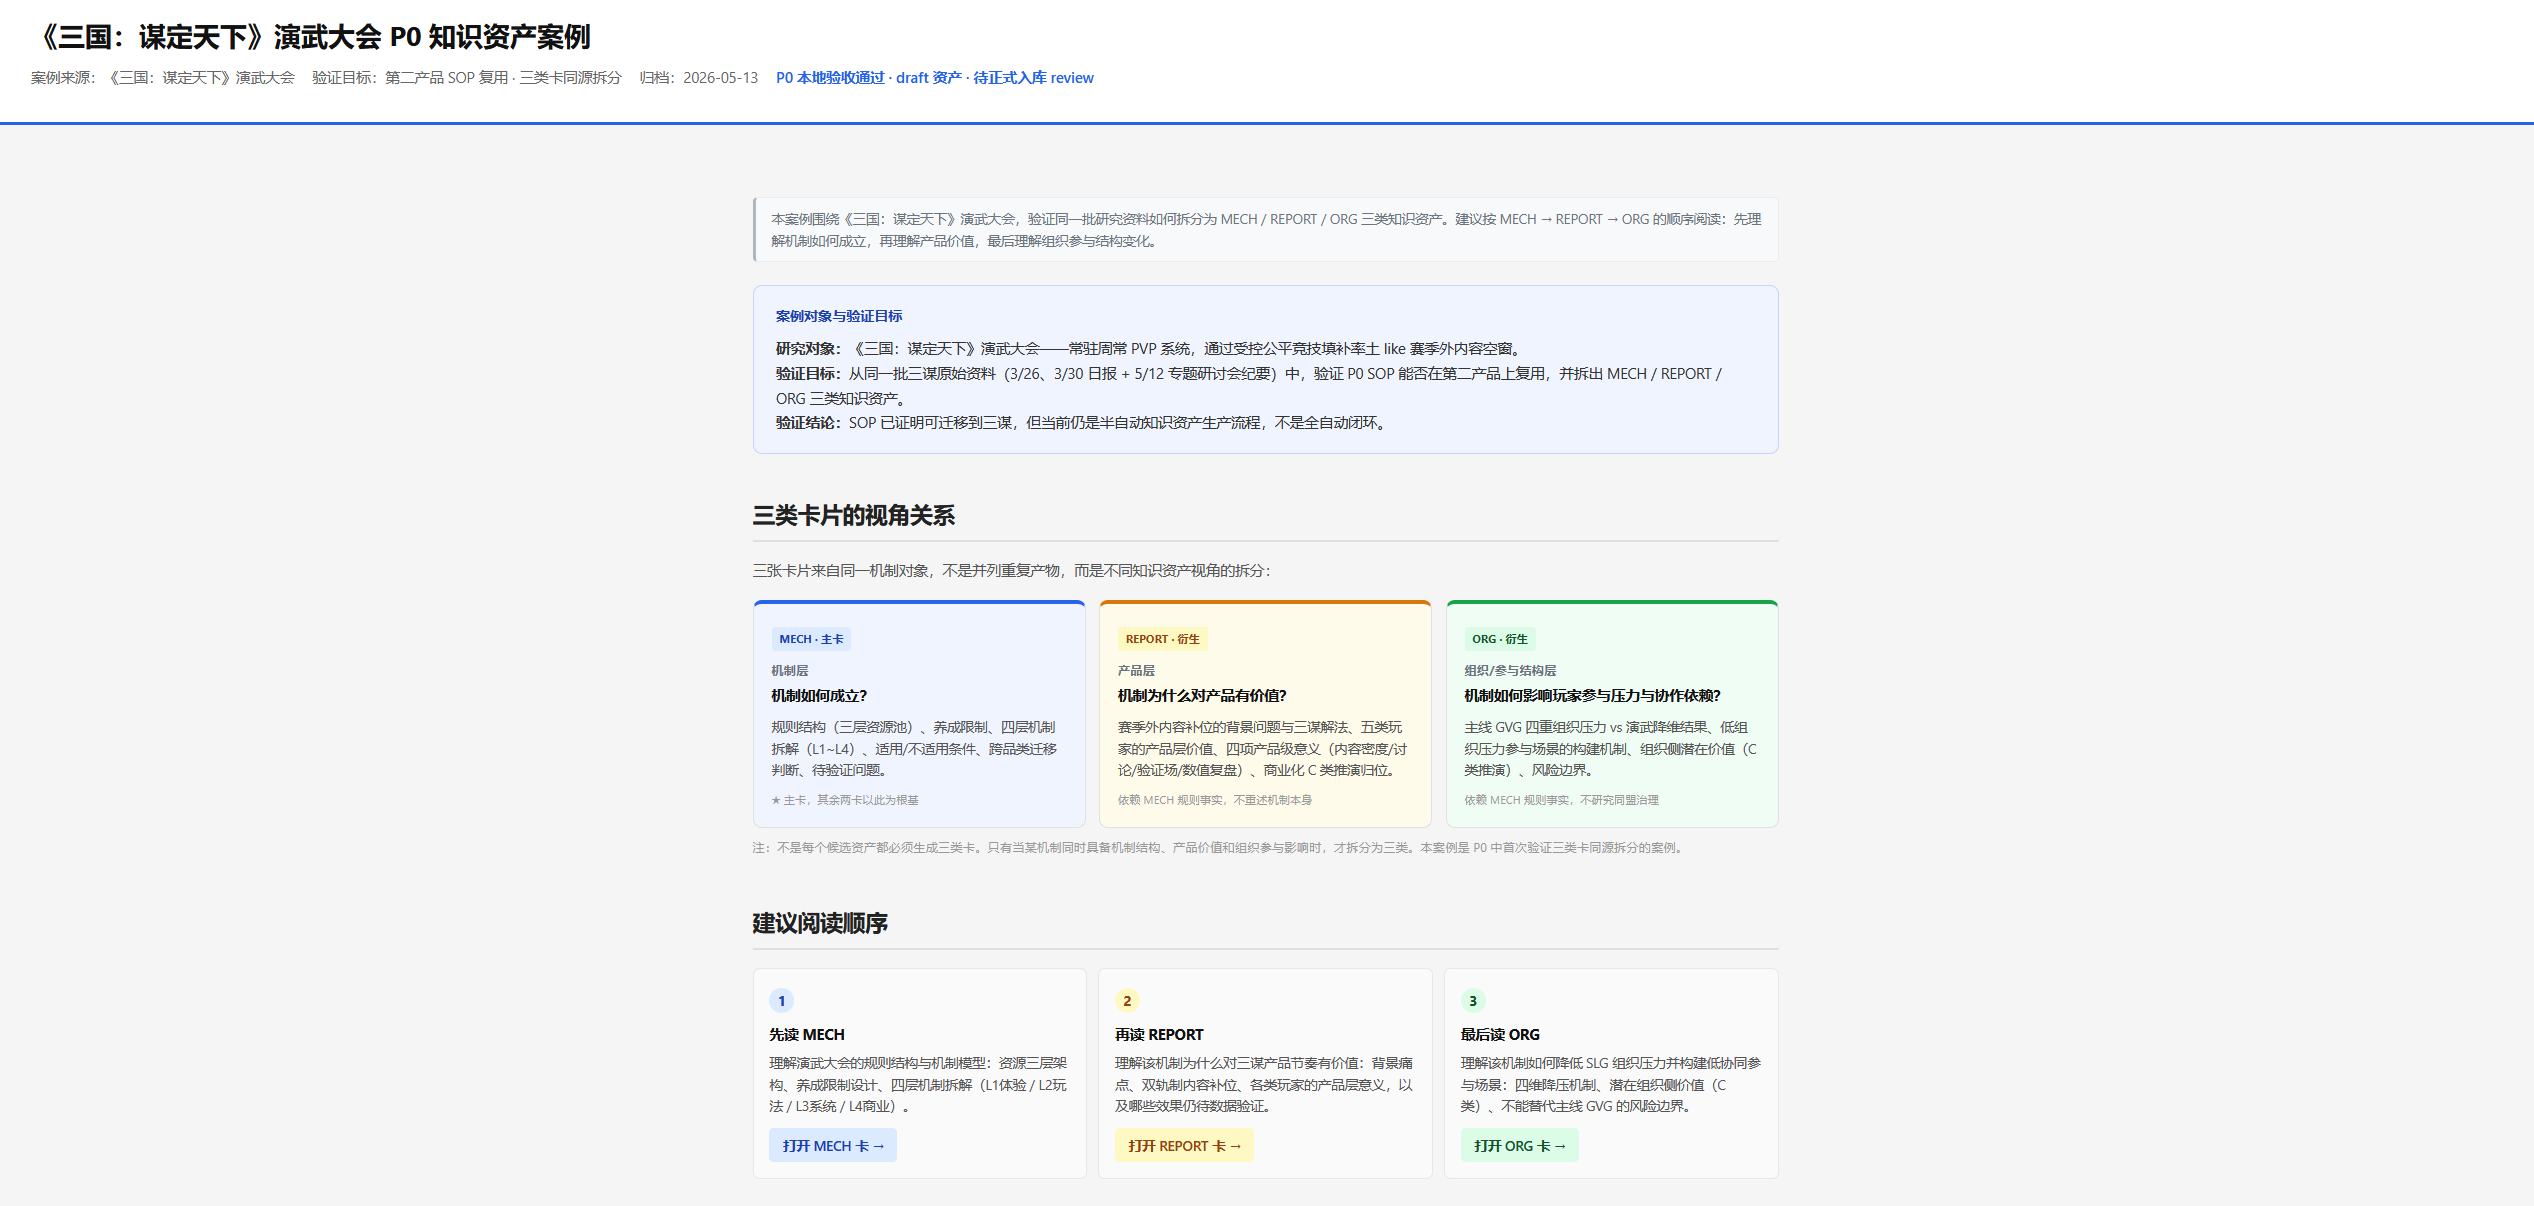2534x1206 pixels.
Task: Select the 机制层 label in the MECH card
Action: [x=790, y=671]
